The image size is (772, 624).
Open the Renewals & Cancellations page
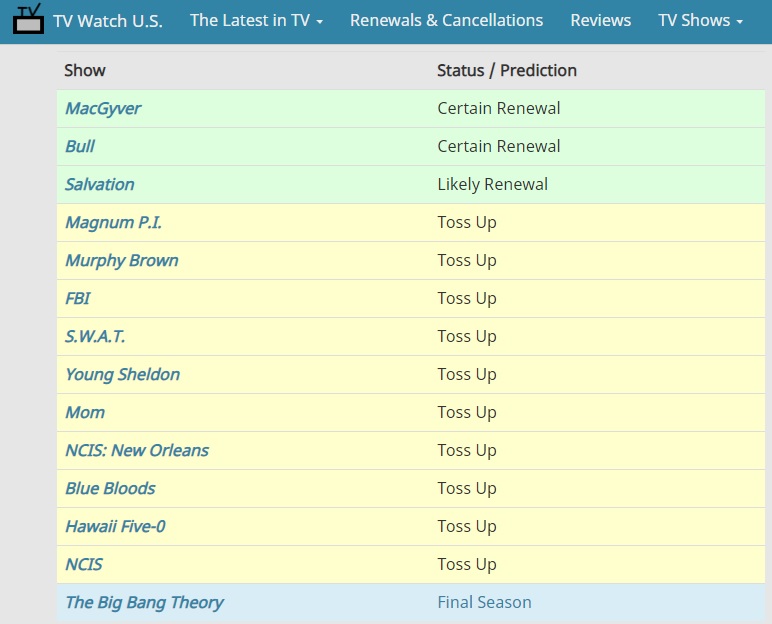447,20
